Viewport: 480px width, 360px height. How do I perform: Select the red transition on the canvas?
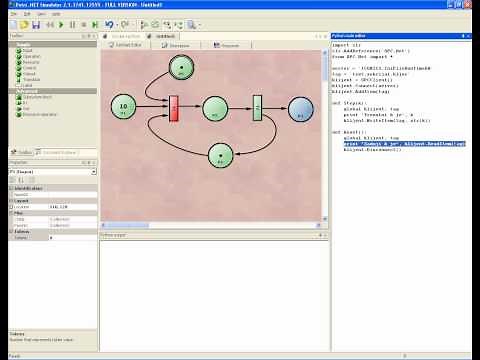(174, 108)
